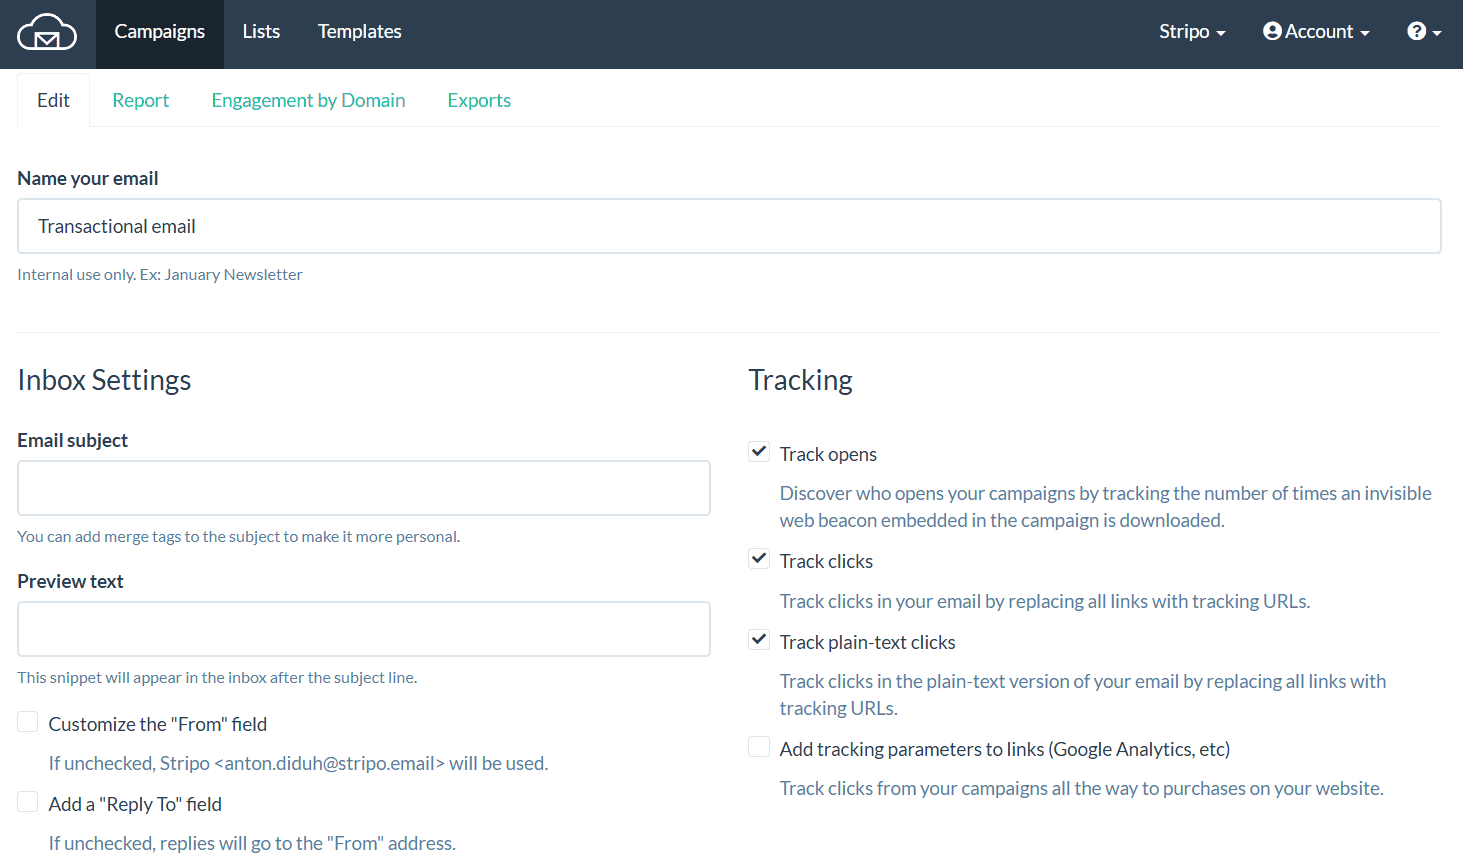This screenshot has height=867, width=1463.
Task: Enable Add tracking parameters to links
Action: click(x=758, y=746)
